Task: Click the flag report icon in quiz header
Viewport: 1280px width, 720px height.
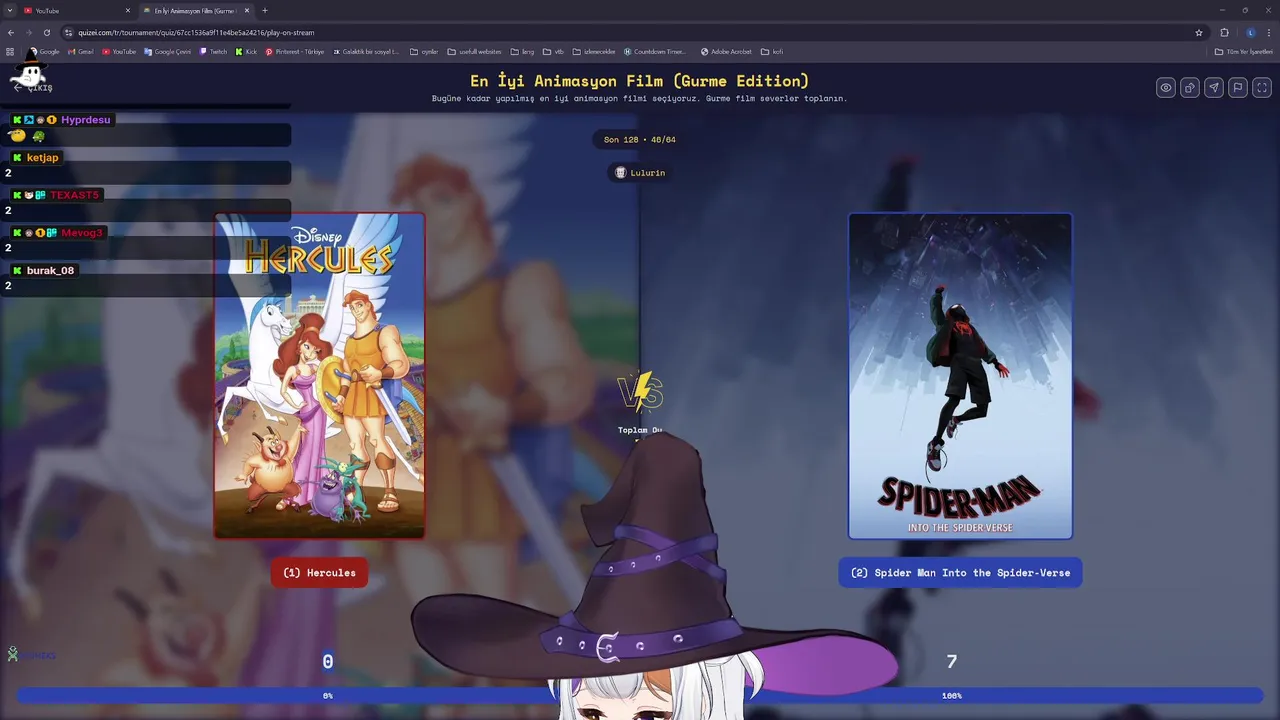Action: point(1238,88)
